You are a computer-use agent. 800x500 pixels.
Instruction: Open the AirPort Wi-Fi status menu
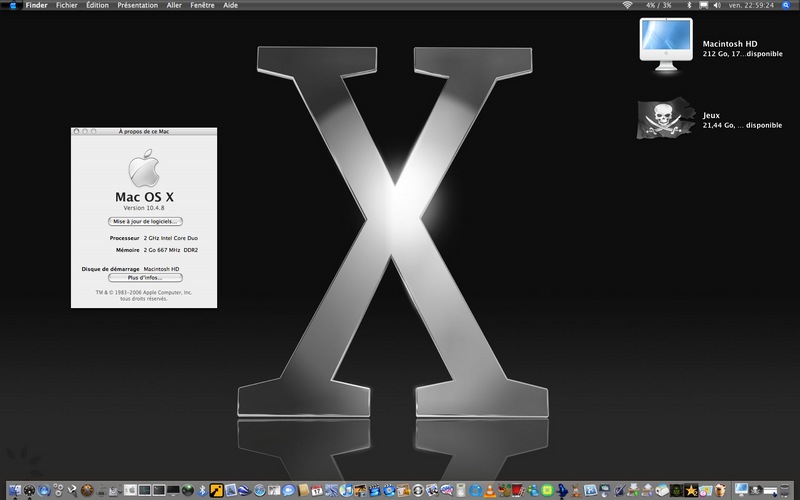[626, 5]
